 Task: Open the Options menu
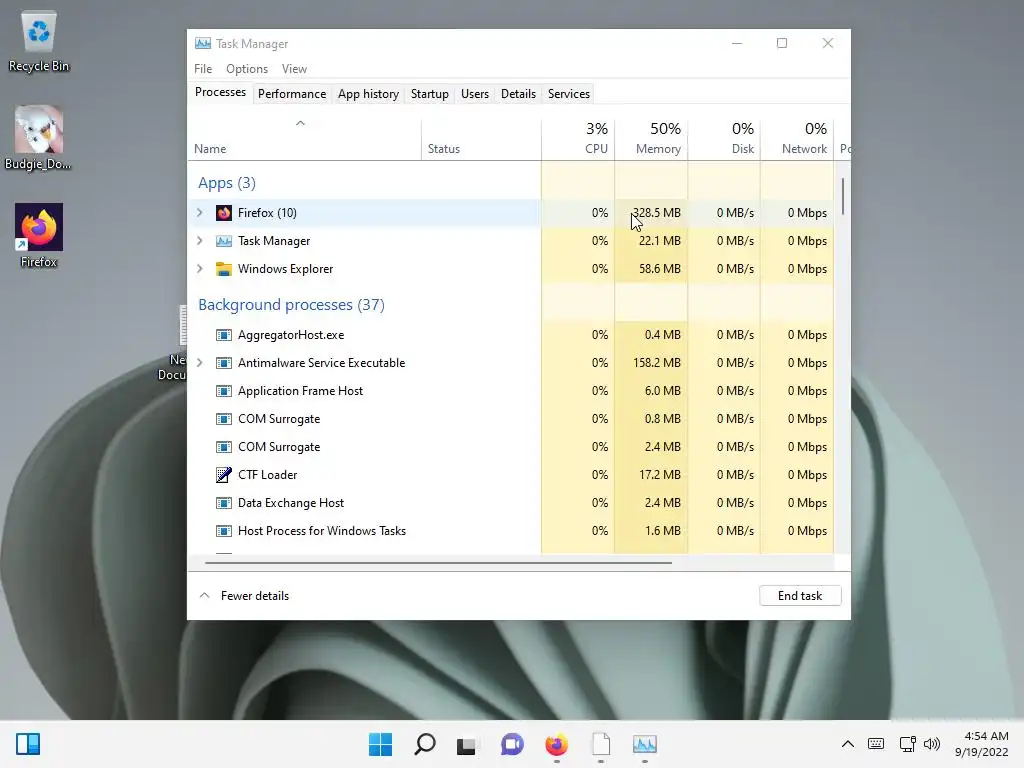click(x=247, y=69)
